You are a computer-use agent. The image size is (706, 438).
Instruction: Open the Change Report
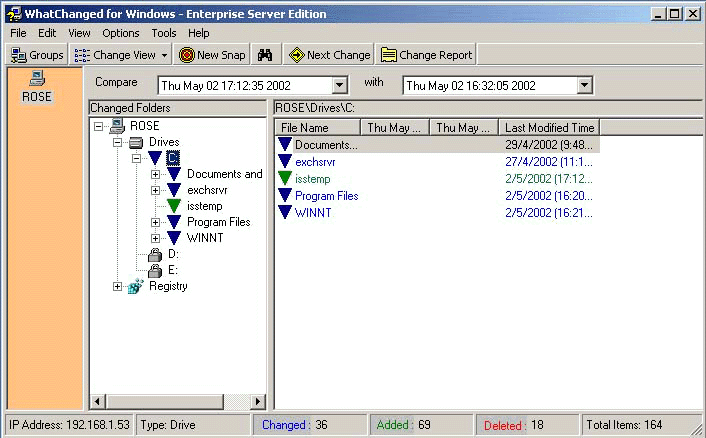426,55
